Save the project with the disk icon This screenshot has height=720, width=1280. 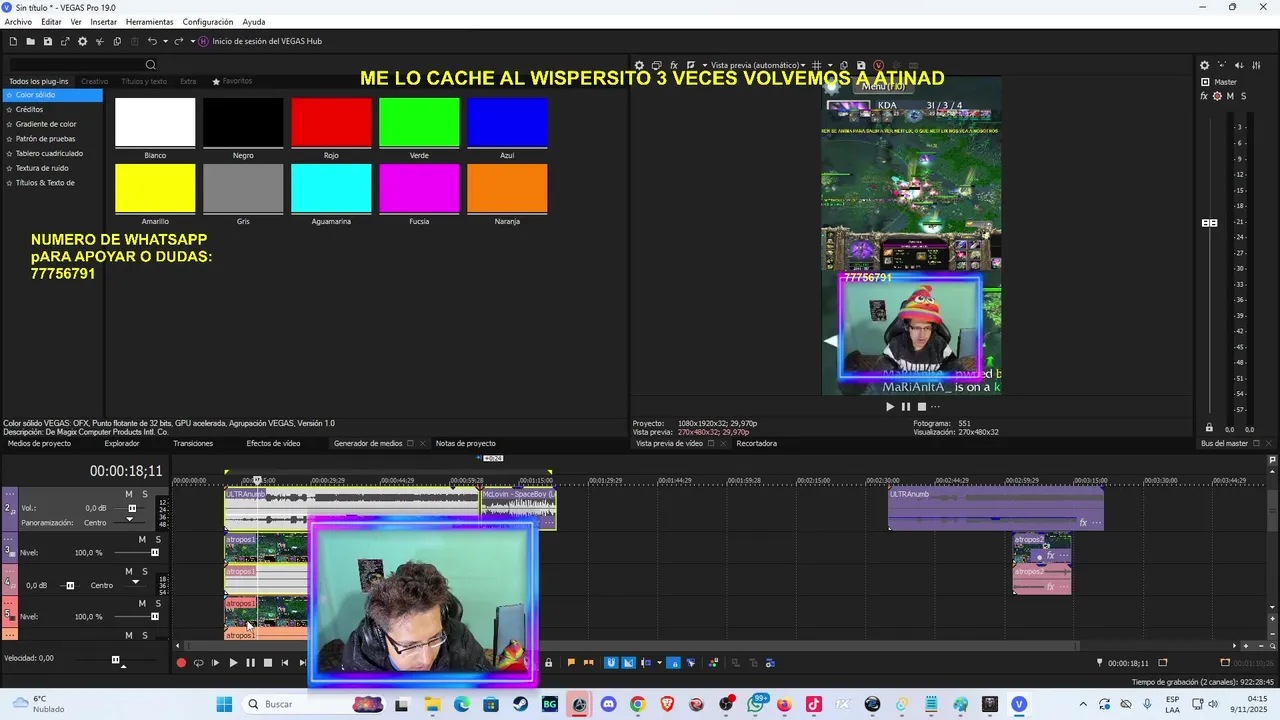(x=47, y=41)
